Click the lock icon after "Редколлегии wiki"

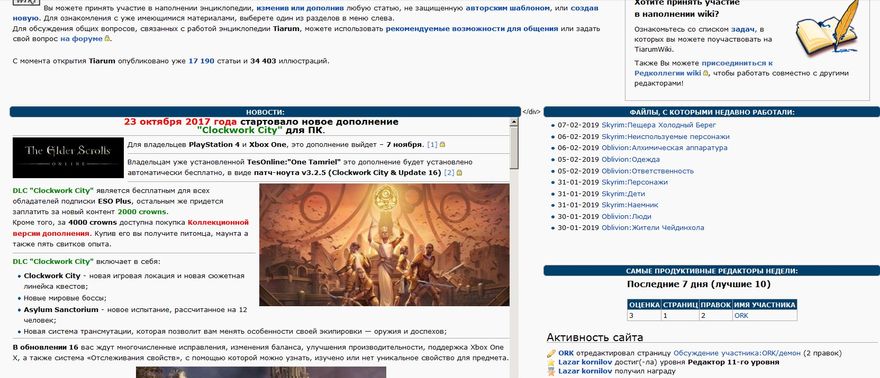click(706, 73)
